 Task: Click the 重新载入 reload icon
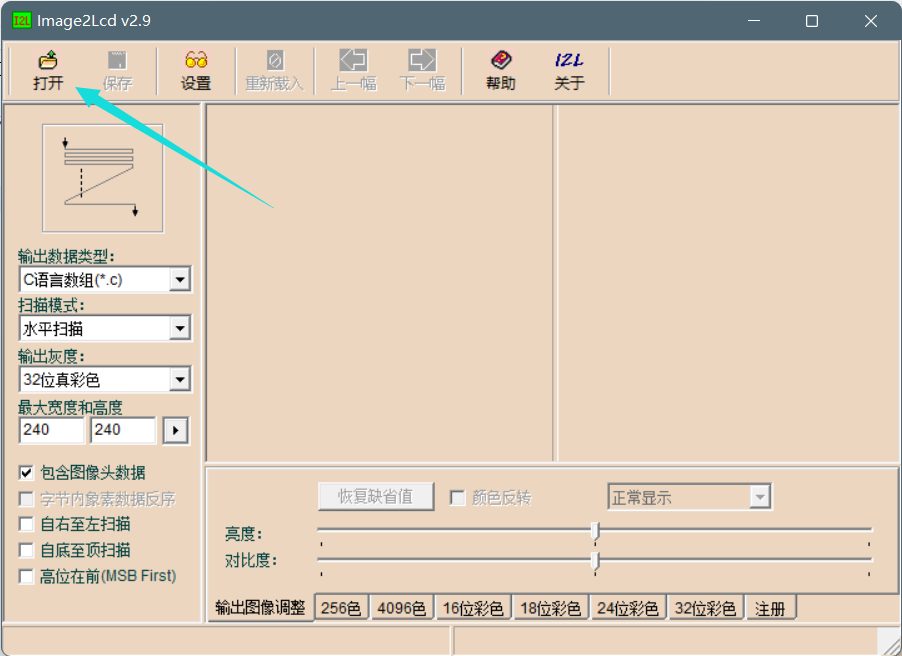click(x=275, y=60)
